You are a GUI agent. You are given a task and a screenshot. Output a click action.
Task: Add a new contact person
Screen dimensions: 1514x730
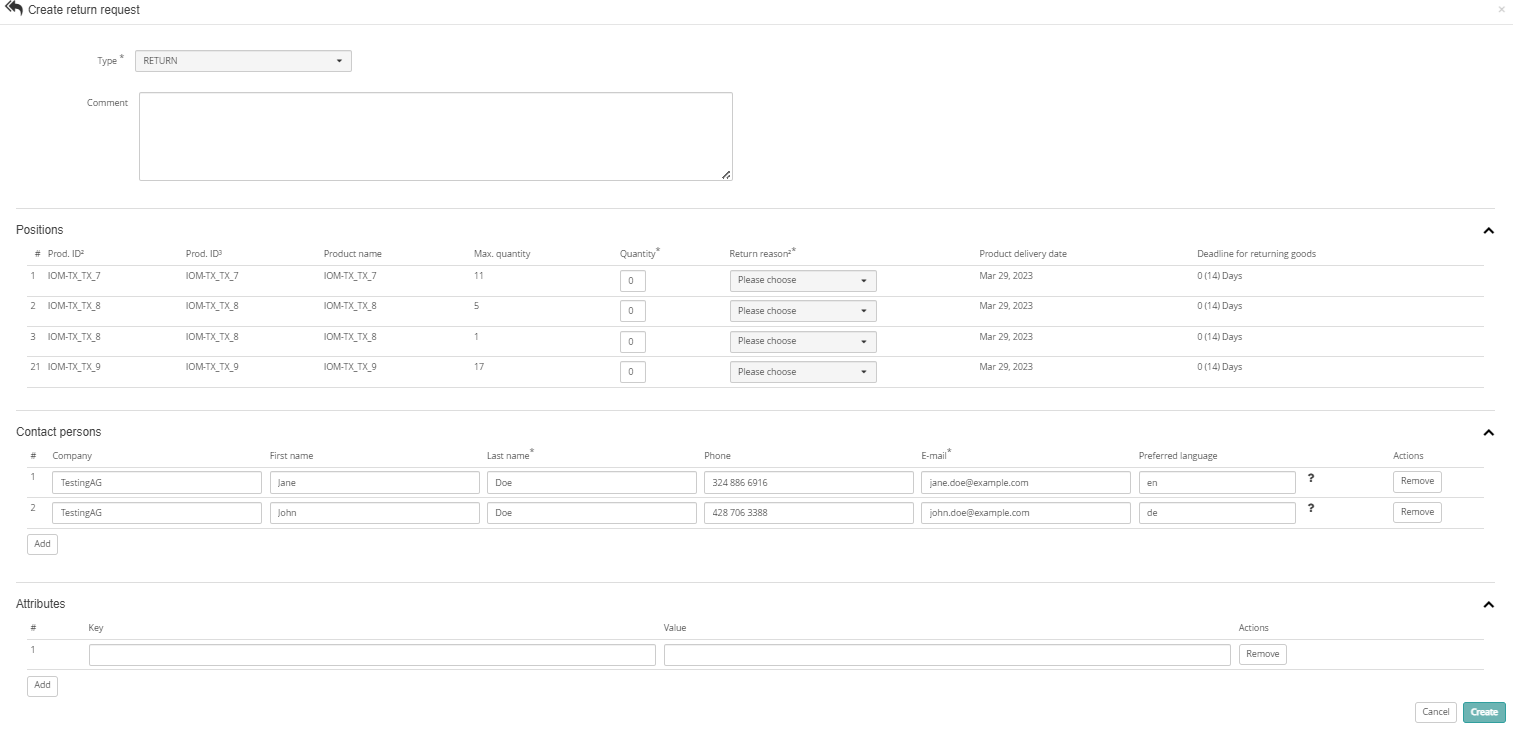coord(42,544)
